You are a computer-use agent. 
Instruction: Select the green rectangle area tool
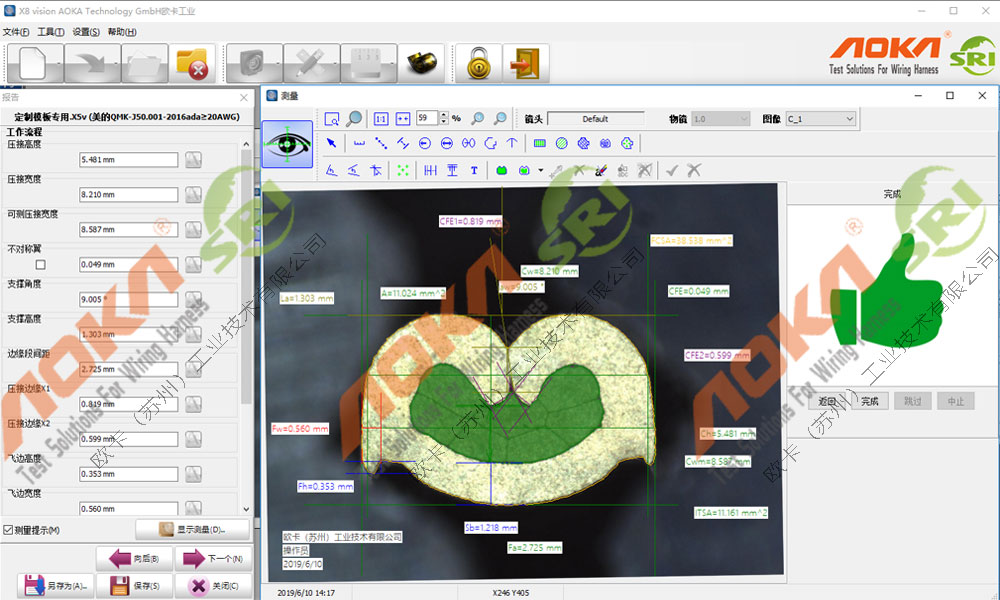point(540,143)
